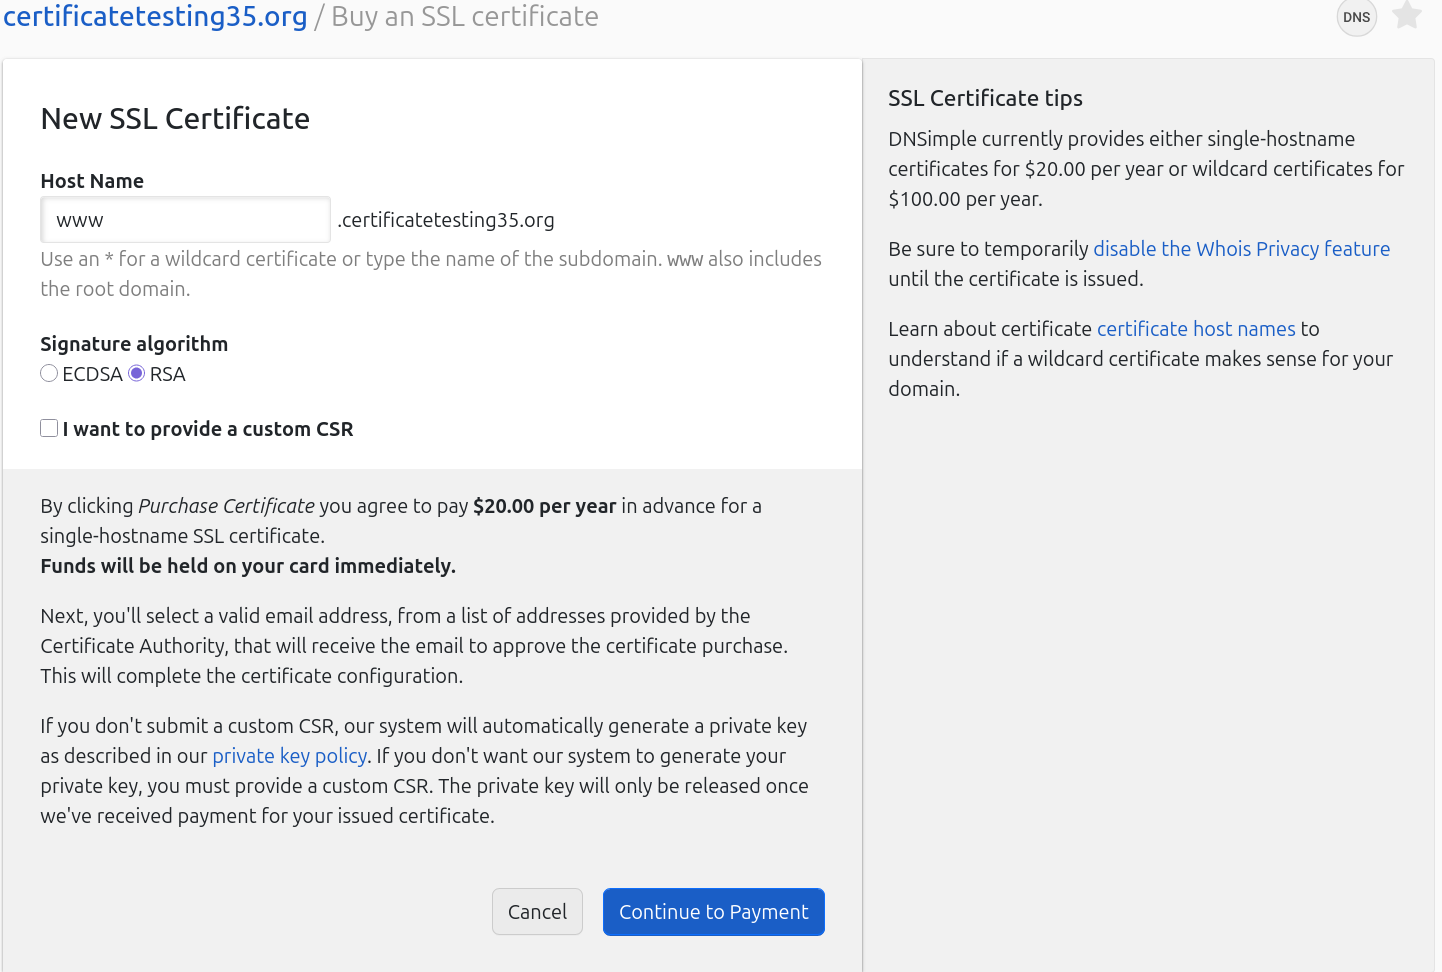This screenshot has width=1442, height=972.
Task: Click the SSL Certificate tips heading
Action: [985, 98]
